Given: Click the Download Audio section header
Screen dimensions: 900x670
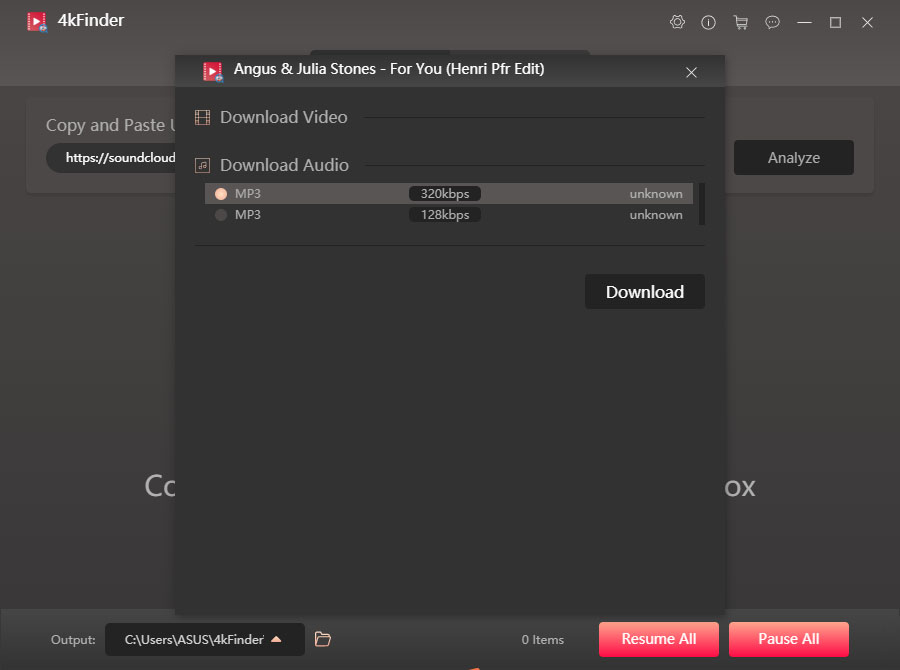Looking at the screenshot, I should tap(284, 165).
